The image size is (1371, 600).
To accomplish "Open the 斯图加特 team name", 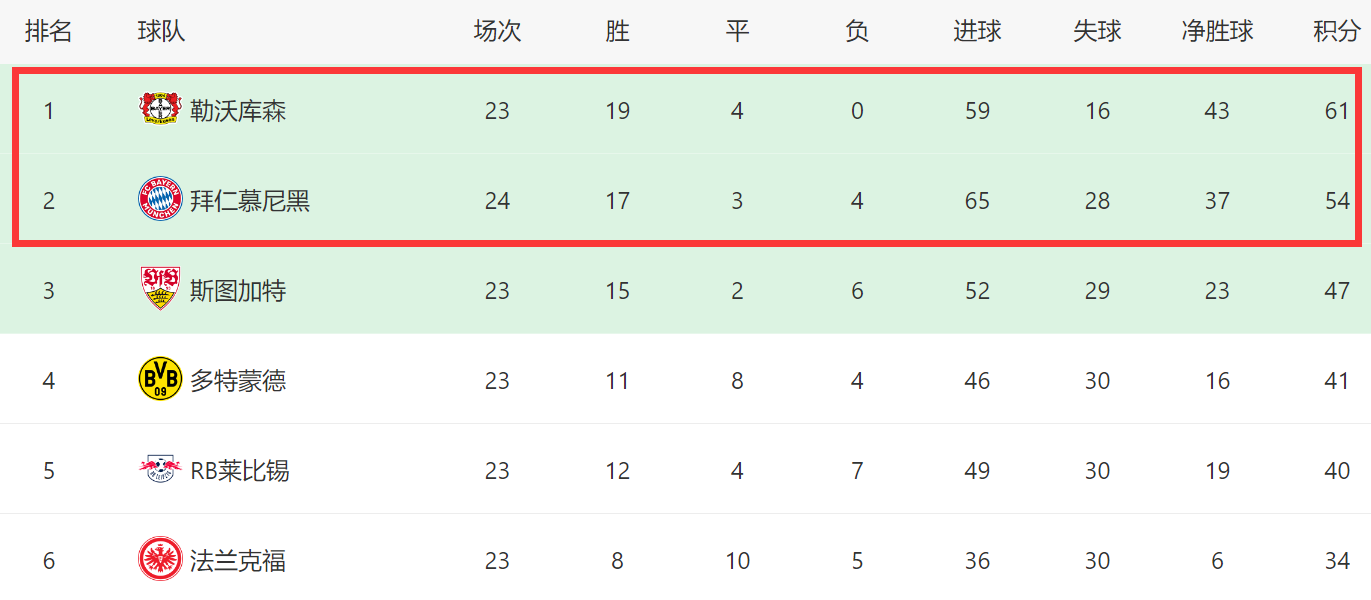I will point(238,291).
